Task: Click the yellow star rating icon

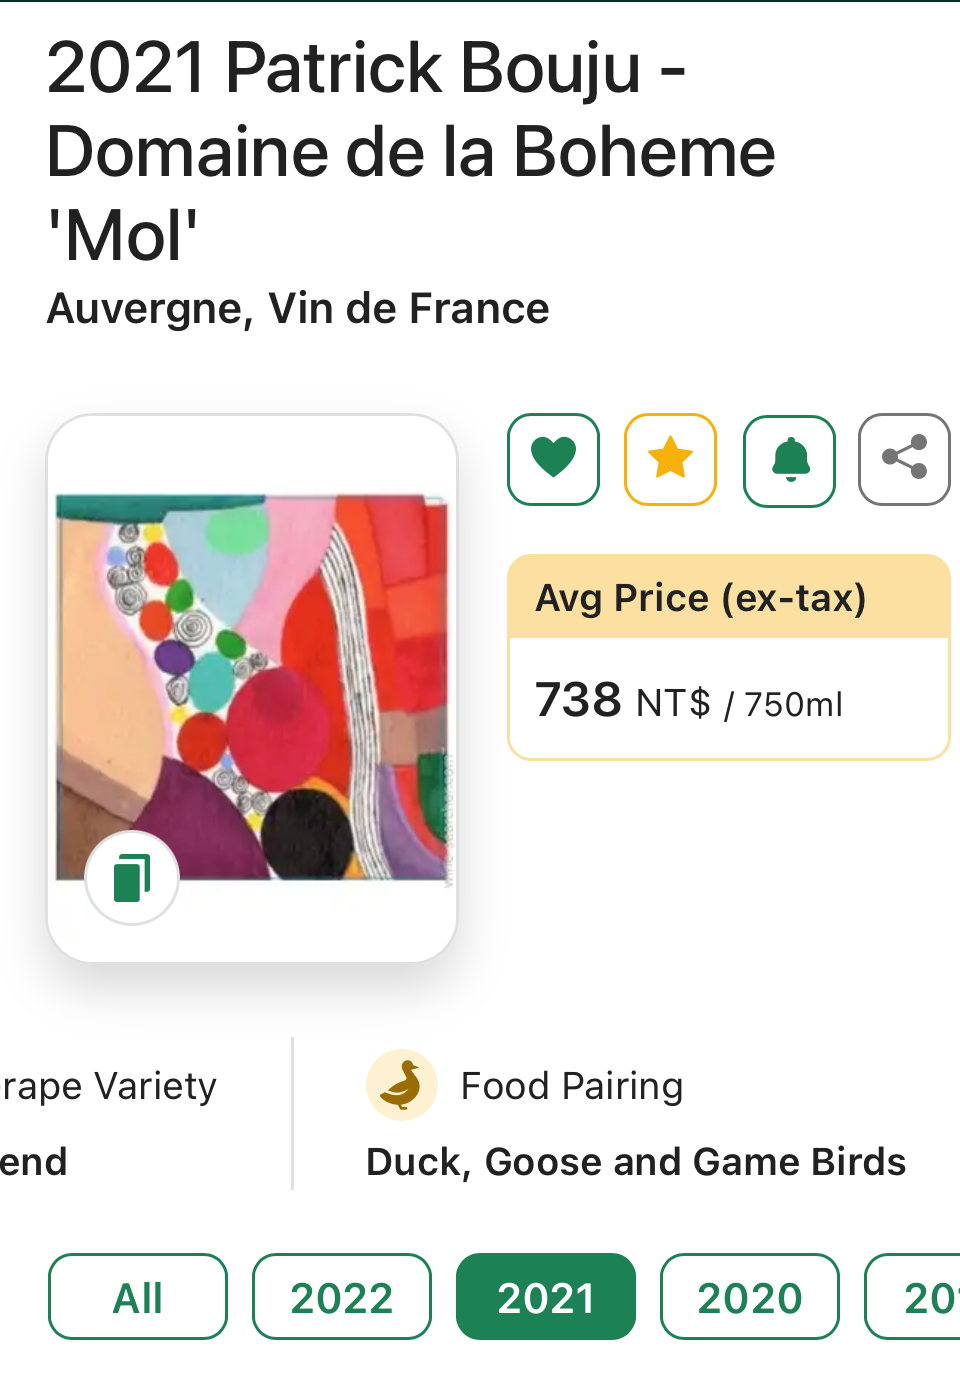Action: click(x=670, y=459)
